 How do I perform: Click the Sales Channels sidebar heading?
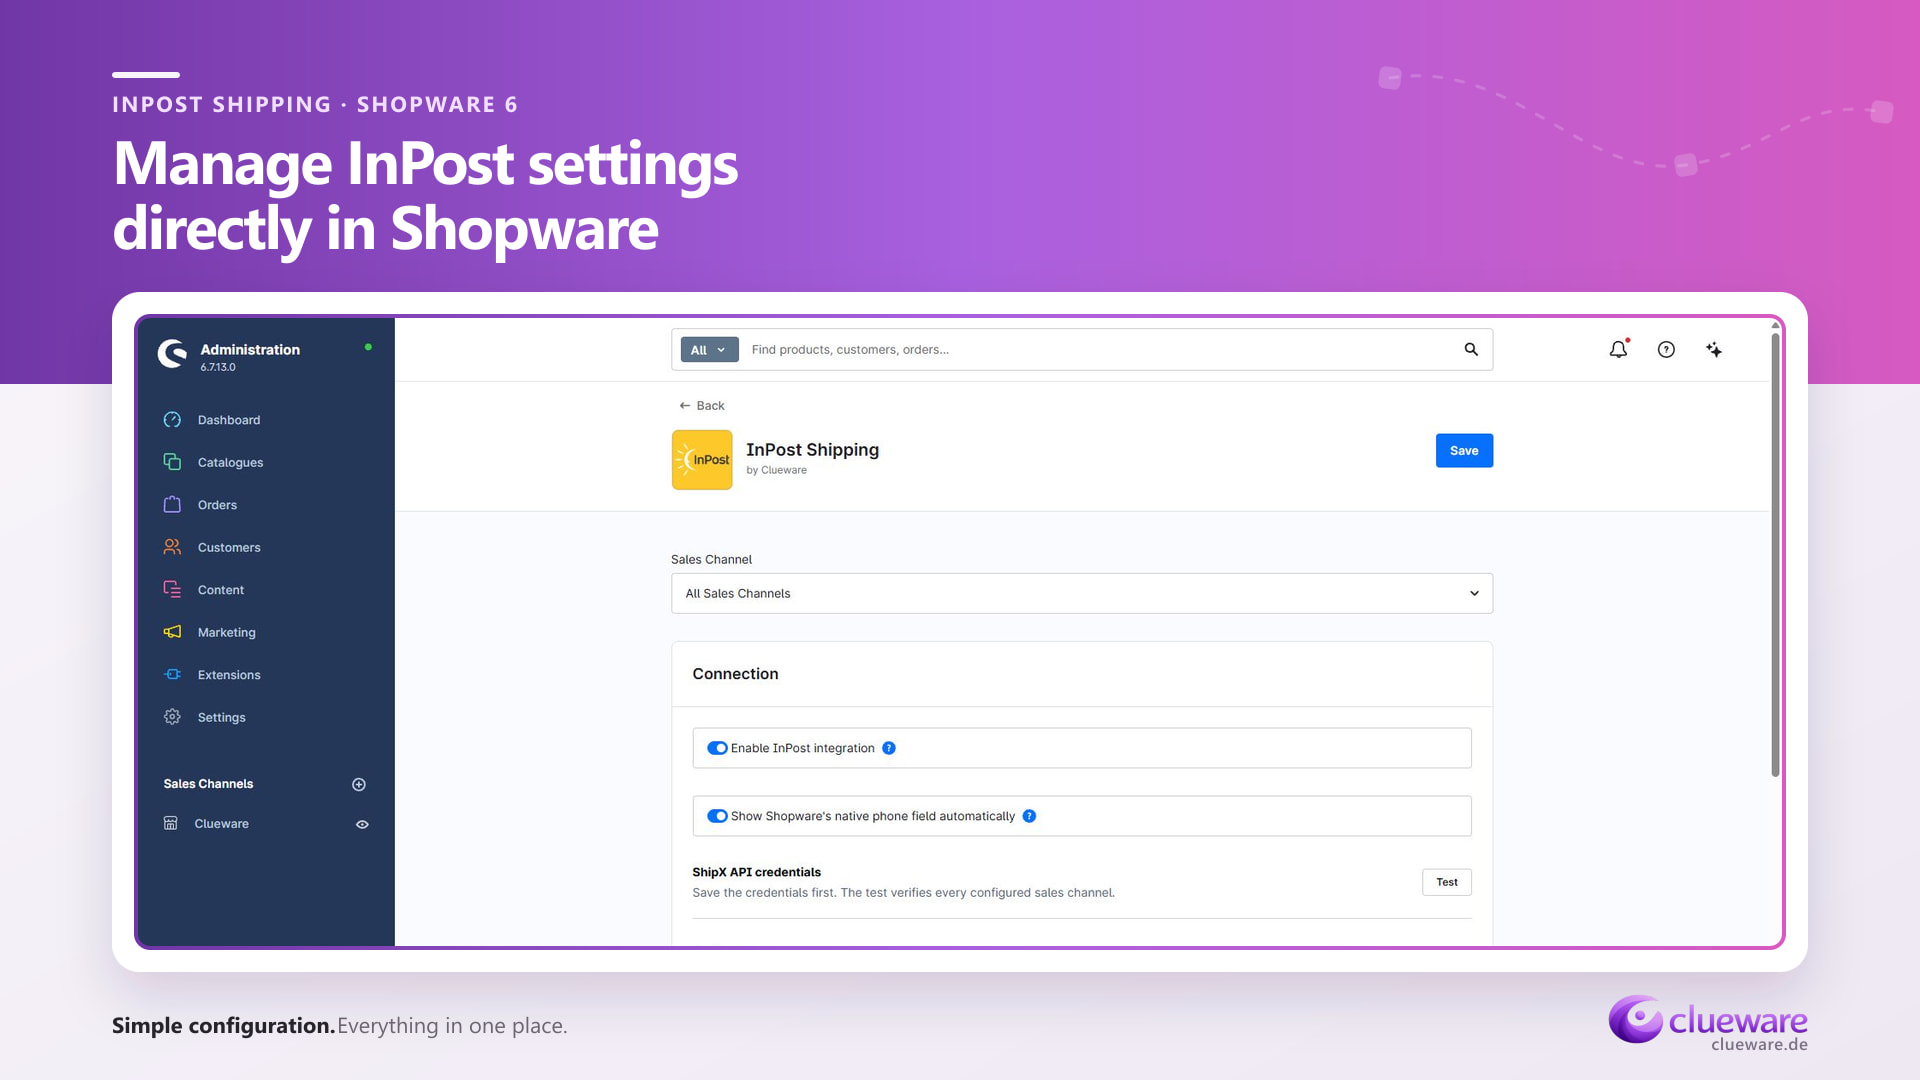[x=208, y=784]
